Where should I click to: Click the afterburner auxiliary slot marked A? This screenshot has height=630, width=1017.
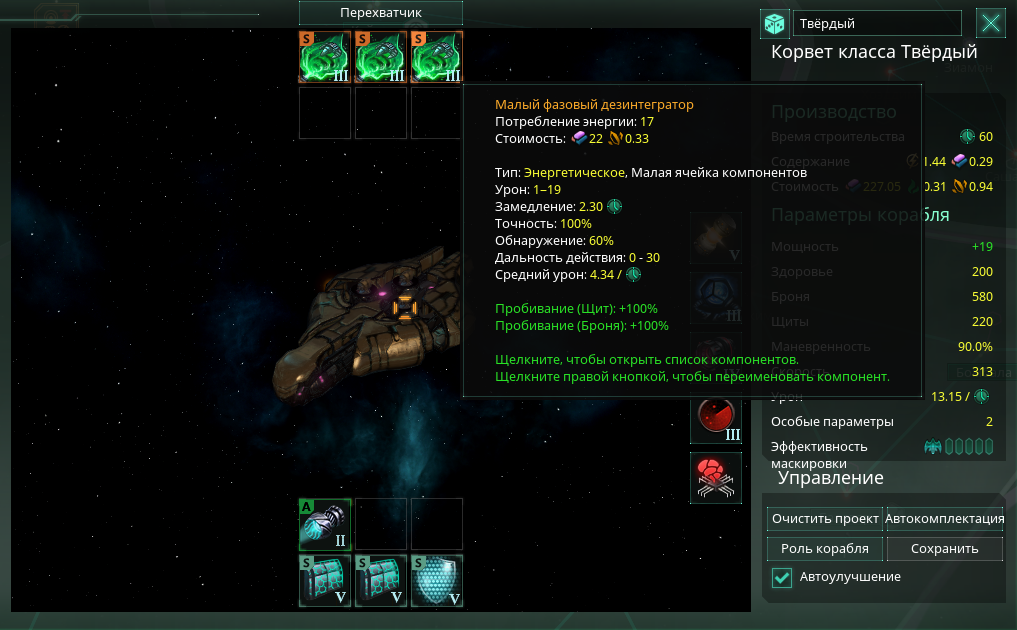pos(325,524)
